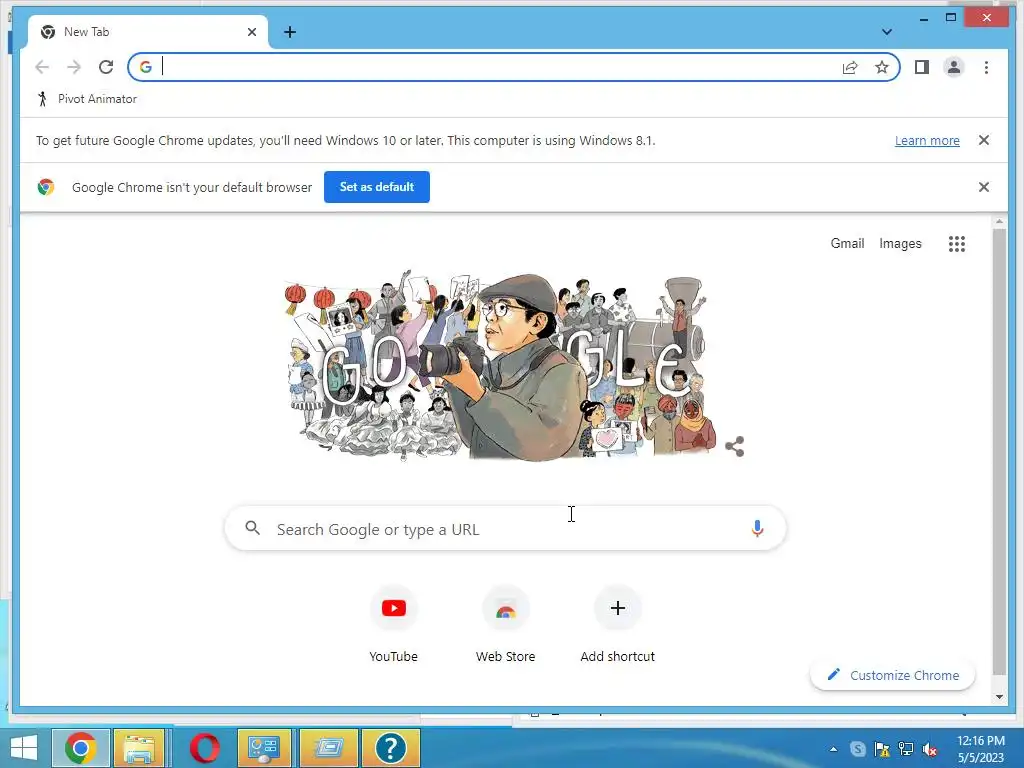Click the page vertical scrollbar
Viewport: 1024px width, 768px height.
(x=999, y=451)
